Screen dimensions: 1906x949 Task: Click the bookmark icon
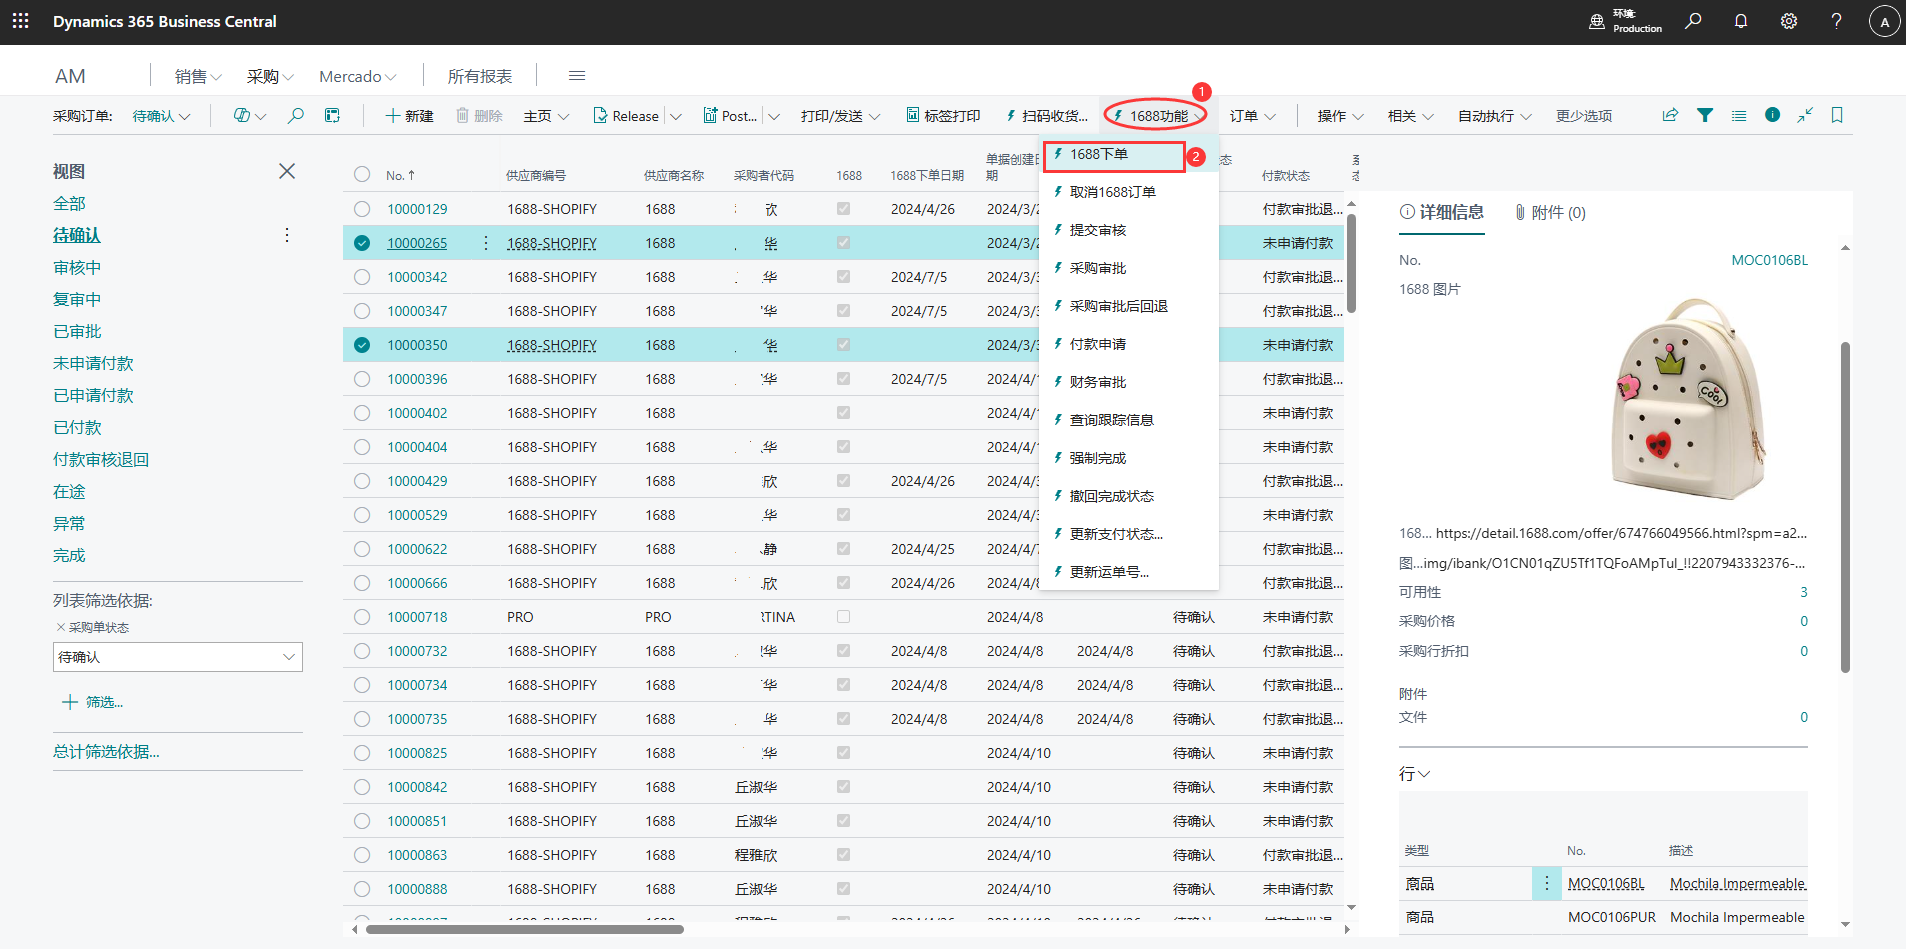coord(1837,116)
